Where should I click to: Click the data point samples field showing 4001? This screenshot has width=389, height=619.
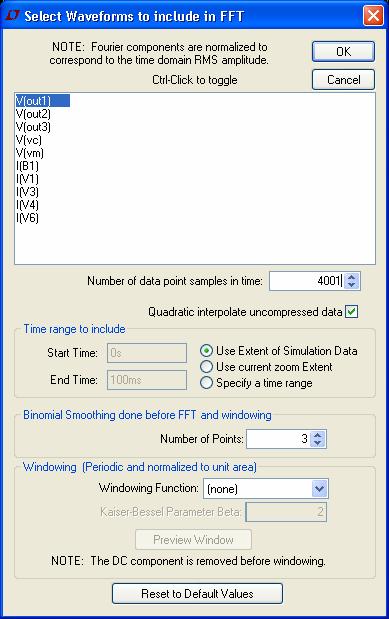tap(306, 281)
